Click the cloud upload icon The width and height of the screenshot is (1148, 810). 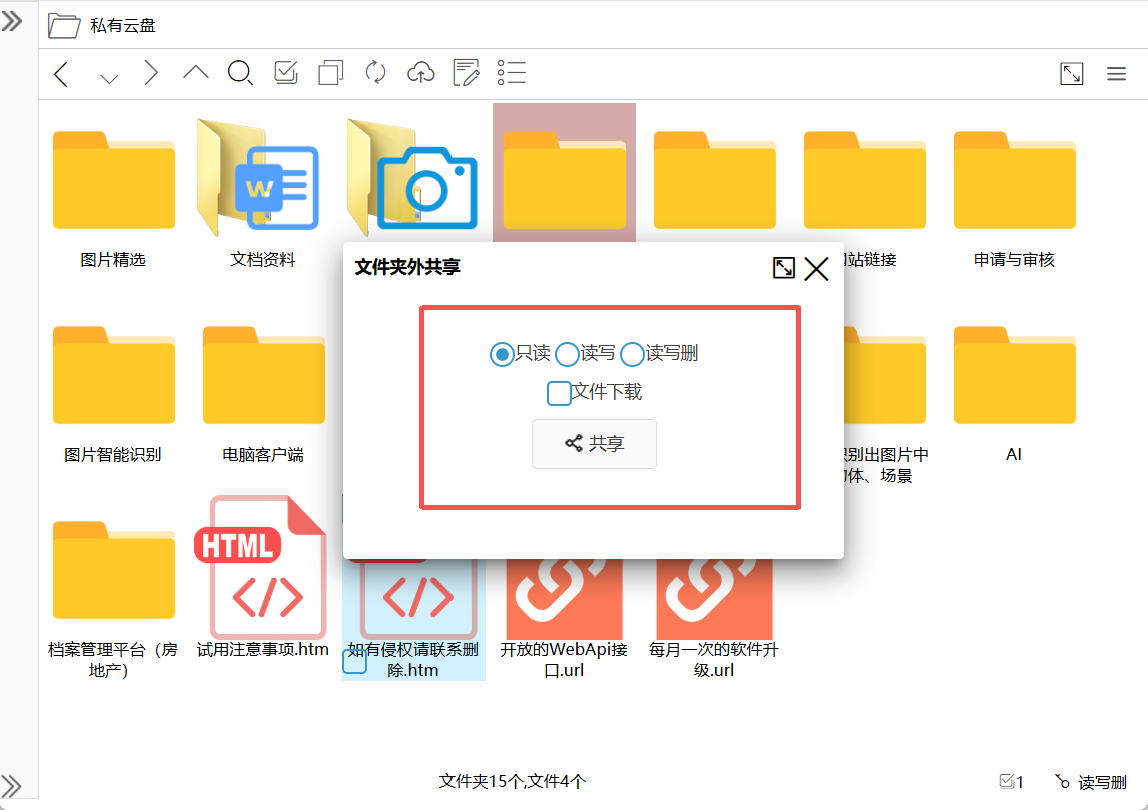pyautogui.click(x=421, y=72)
